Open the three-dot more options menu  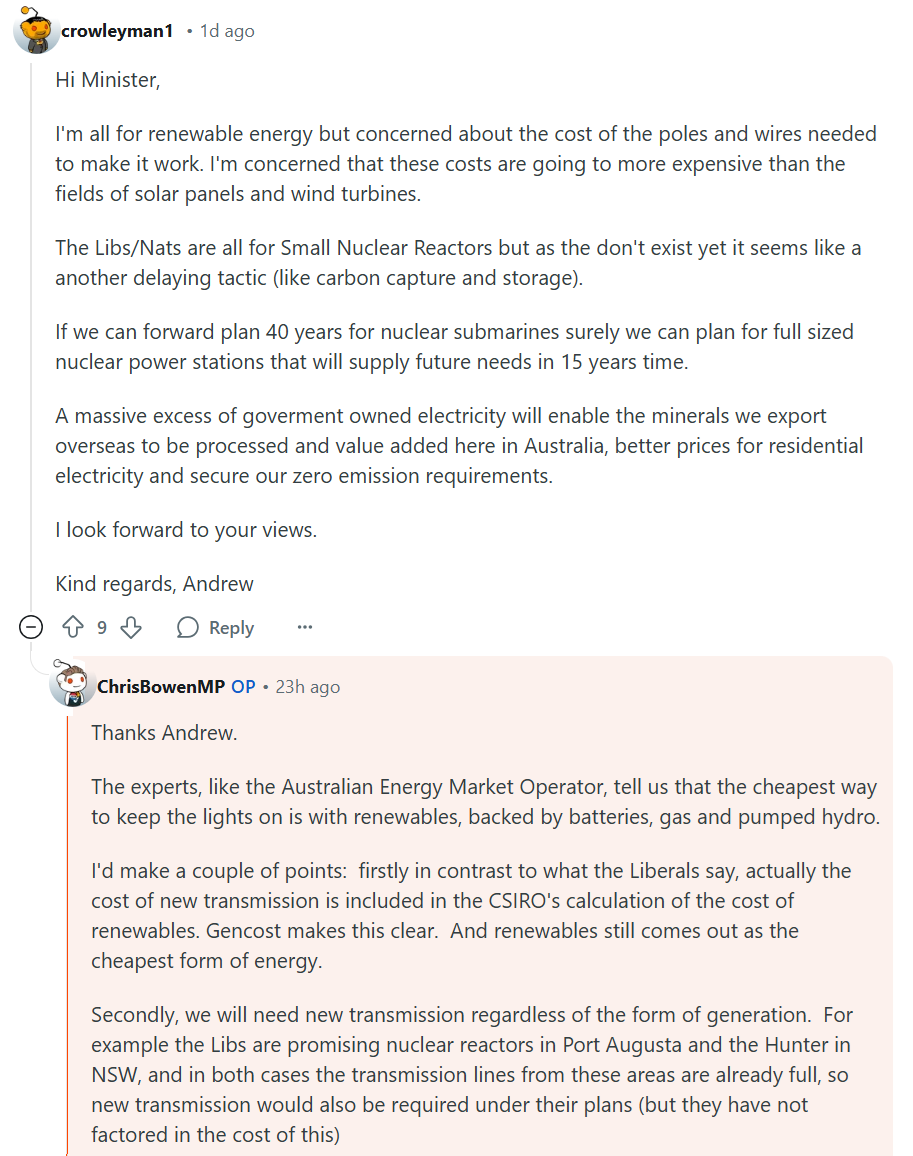pos(305,628)
